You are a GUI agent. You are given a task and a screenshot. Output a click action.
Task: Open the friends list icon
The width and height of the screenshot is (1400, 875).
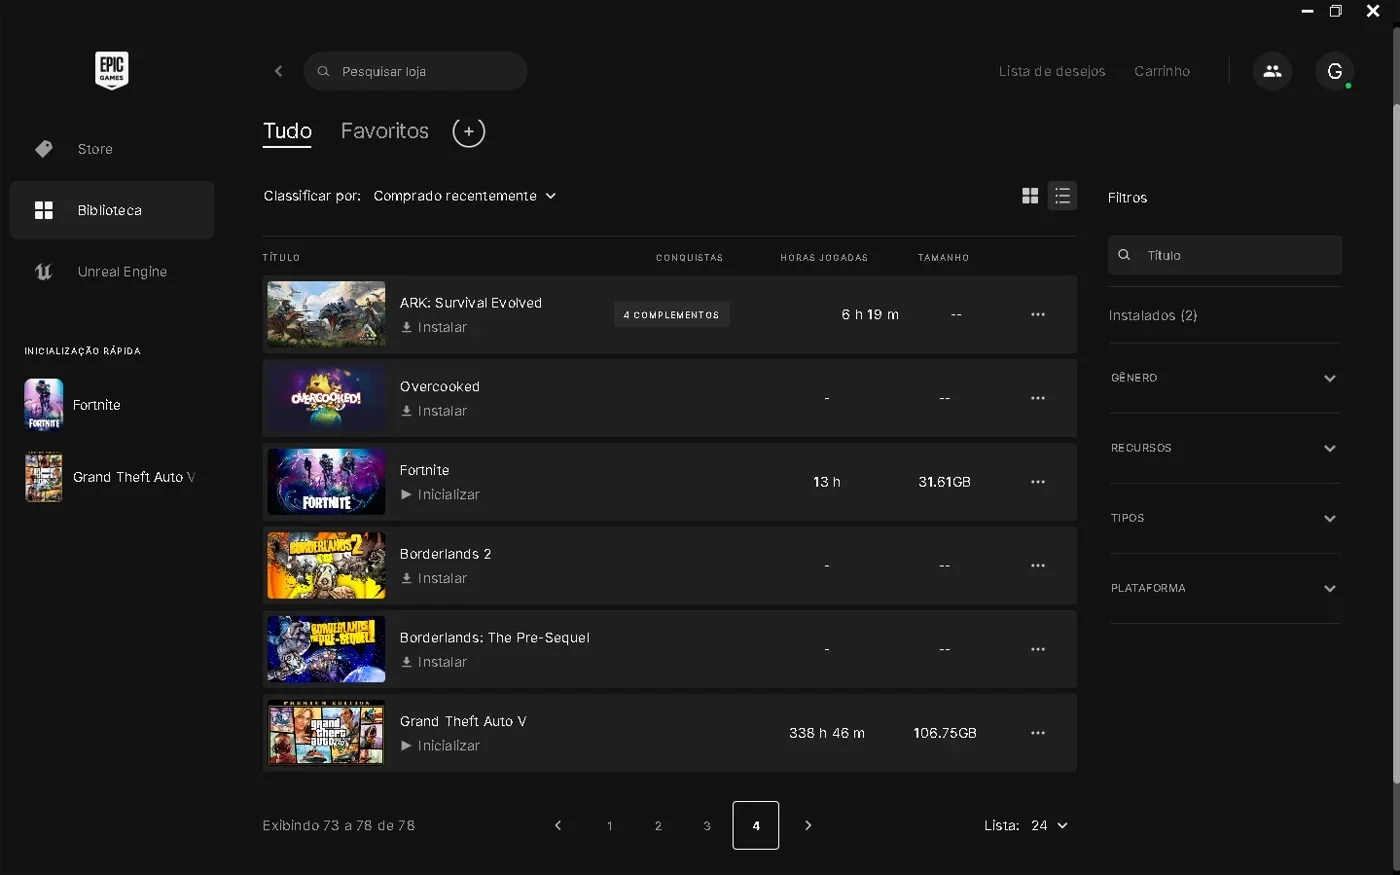pos(1272,71)
